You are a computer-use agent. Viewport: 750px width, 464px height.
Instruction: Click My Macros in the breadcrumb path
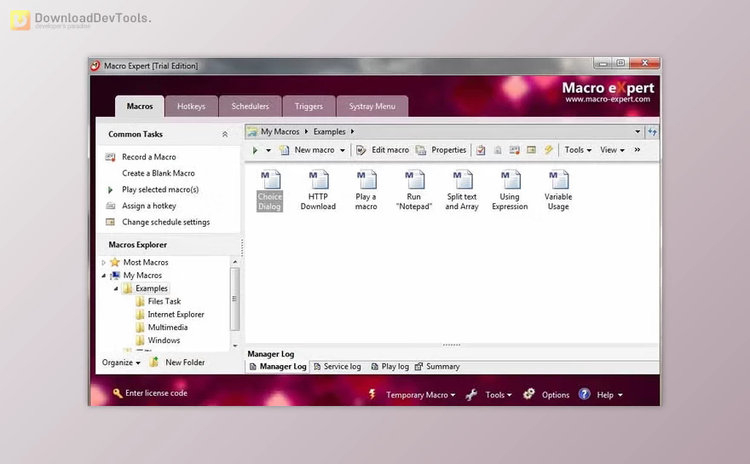[280, 132]
